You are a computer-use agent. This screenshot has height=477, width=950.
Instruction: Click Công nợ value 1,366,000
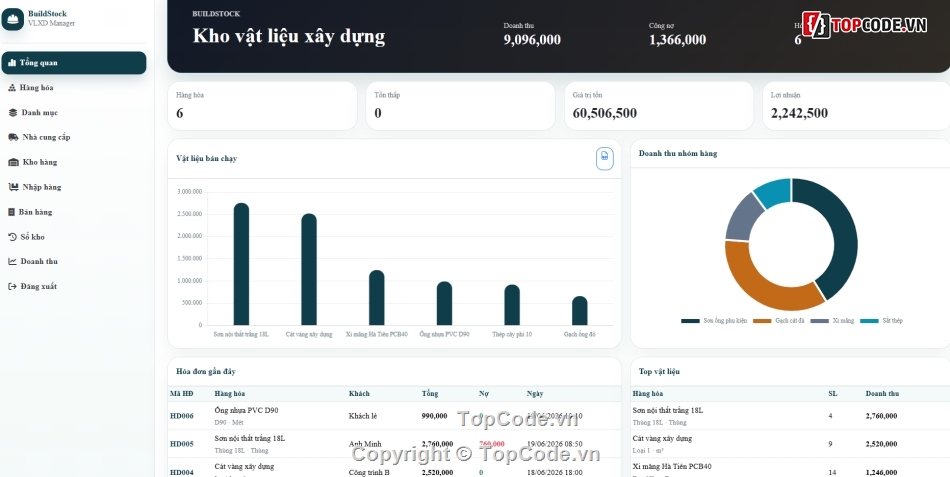point(677,40)
